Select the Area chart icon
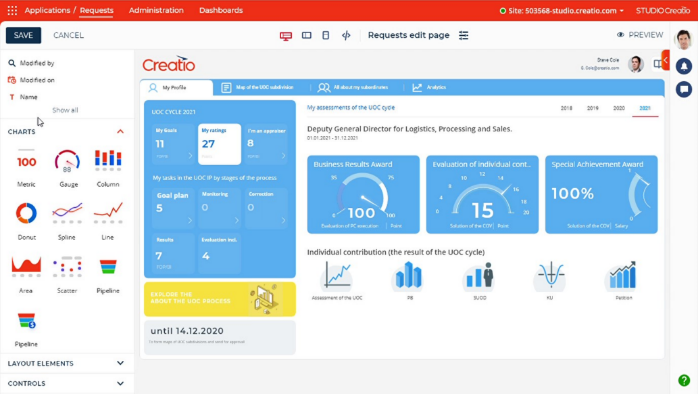699x394 pixels. (26, 267)
